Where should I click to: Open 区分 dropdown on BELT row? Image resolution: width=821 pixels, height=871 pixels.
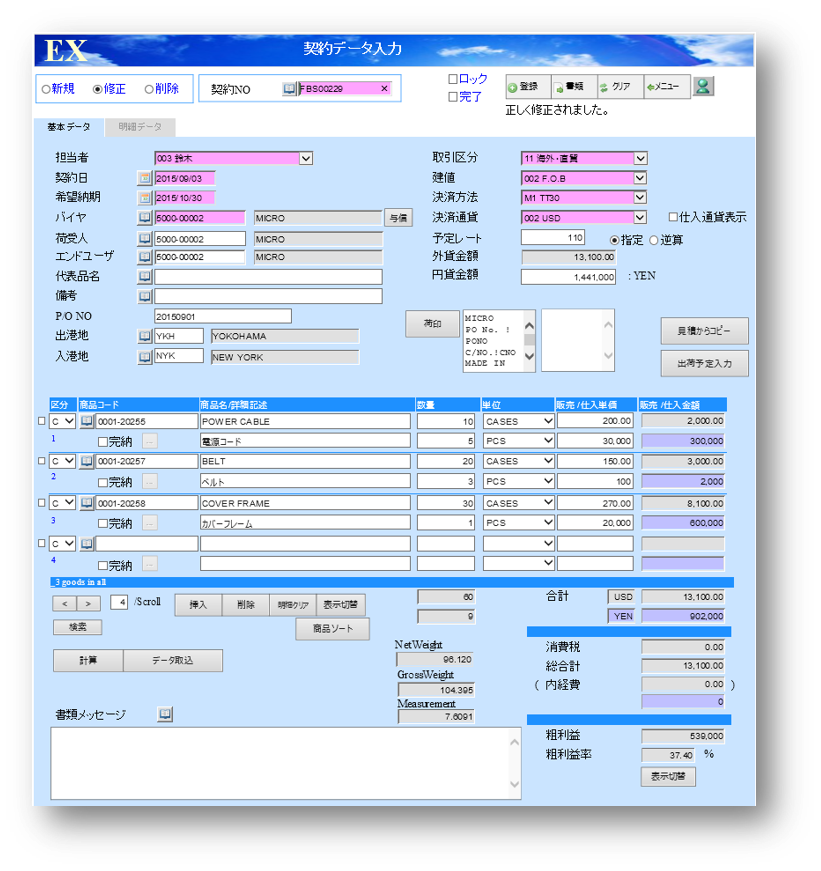tap(69, 461)
